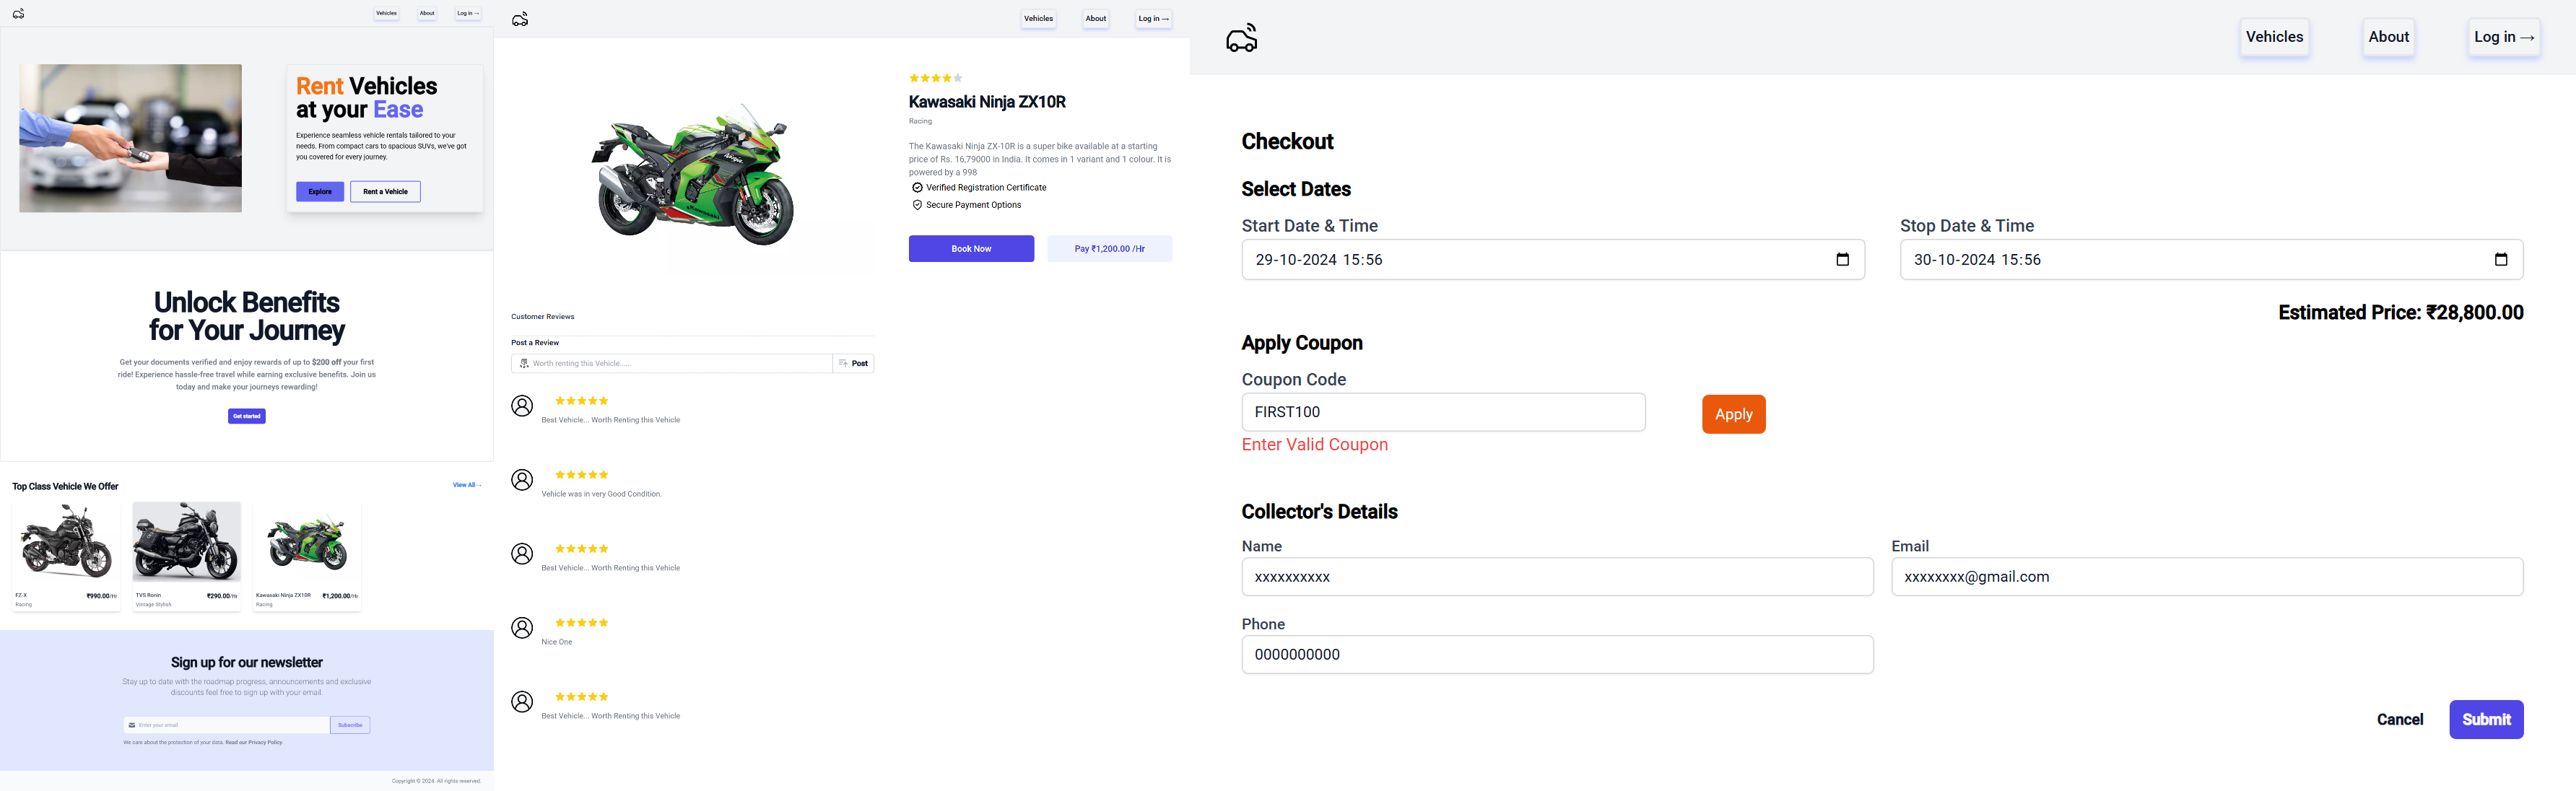Focus the Phone field showing 0000000000

[1557, 655]
